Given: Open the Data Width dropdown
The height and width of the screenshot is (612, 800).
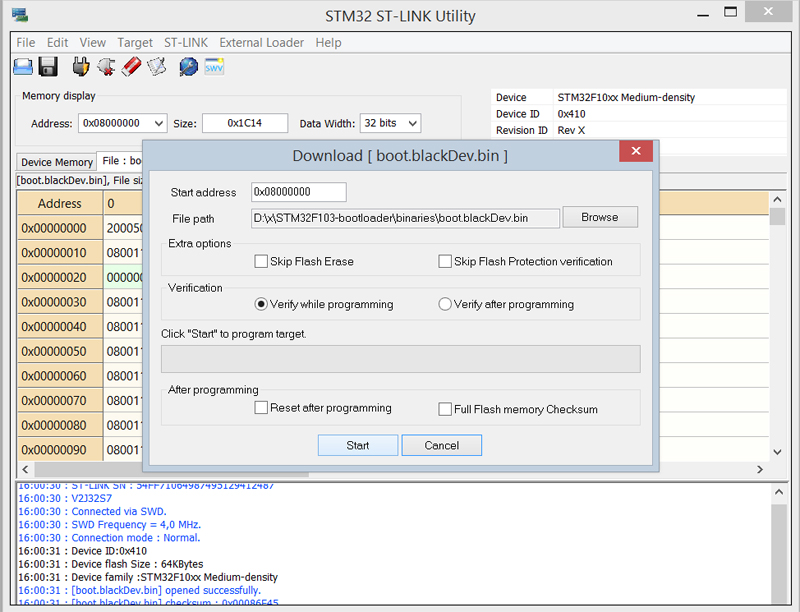Looking at the screenshot, I should (x=413, y=123).
